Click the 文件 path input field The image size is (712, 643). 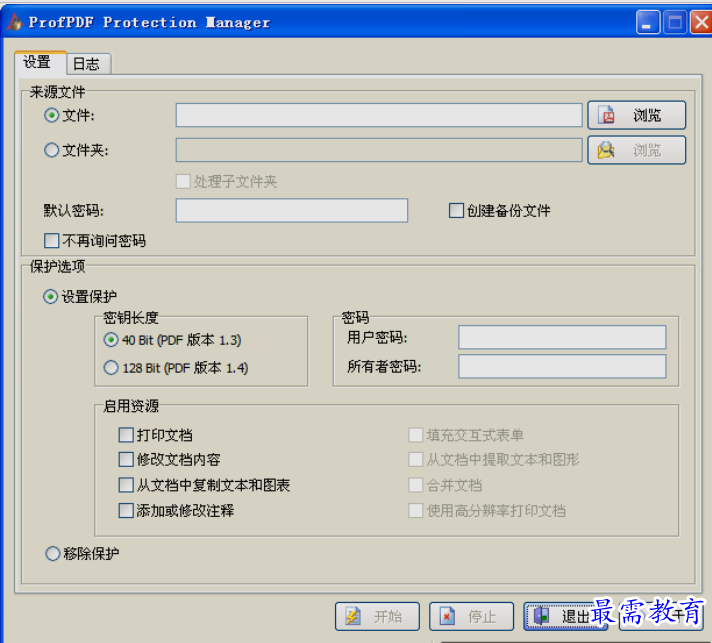[379, 115]
